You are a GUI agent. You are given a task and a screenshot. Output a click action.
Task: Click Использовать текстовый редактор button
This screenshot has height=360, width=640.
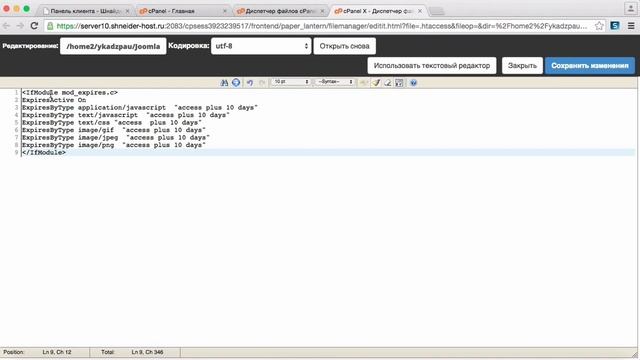(x=432, y=66)
